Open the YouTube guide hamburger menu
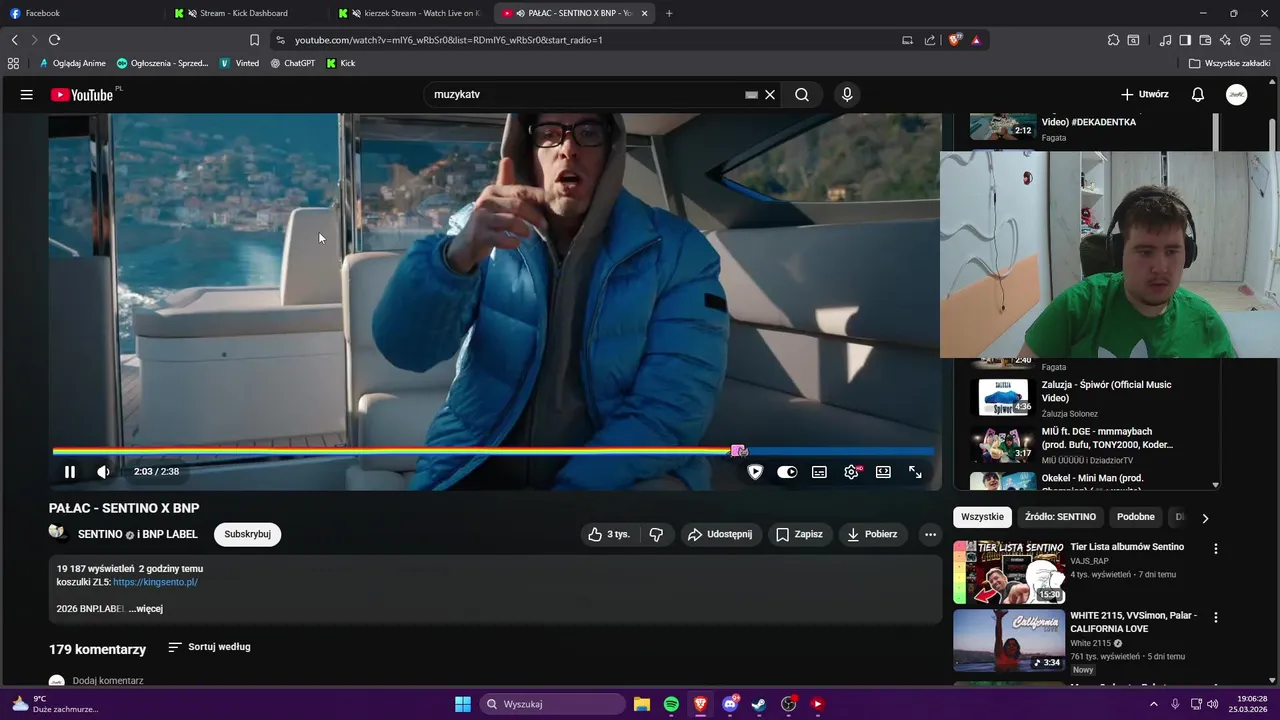The image size is (1280, 720). click(x=27, y=95)
